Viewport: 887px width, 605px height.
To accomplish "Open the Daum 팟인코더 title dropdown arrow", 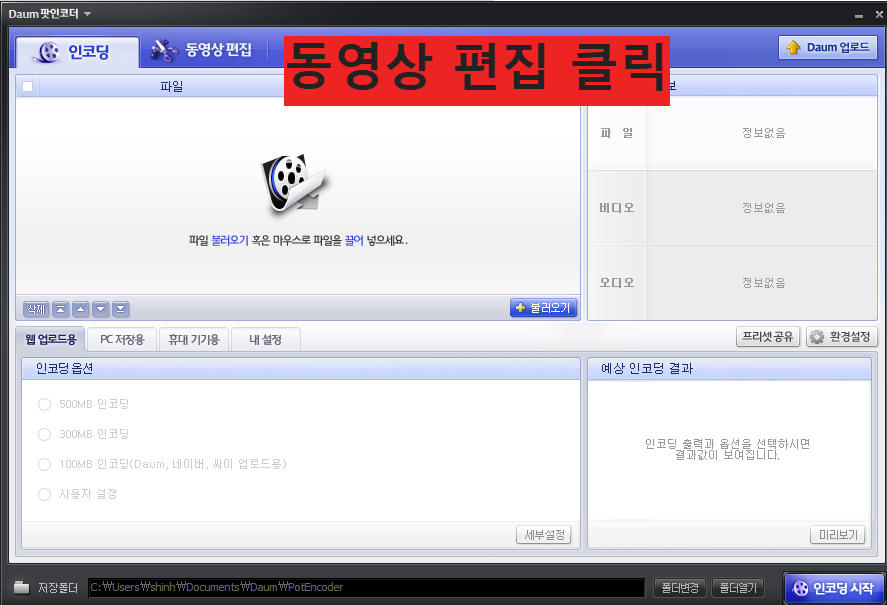I will point(87,14).
